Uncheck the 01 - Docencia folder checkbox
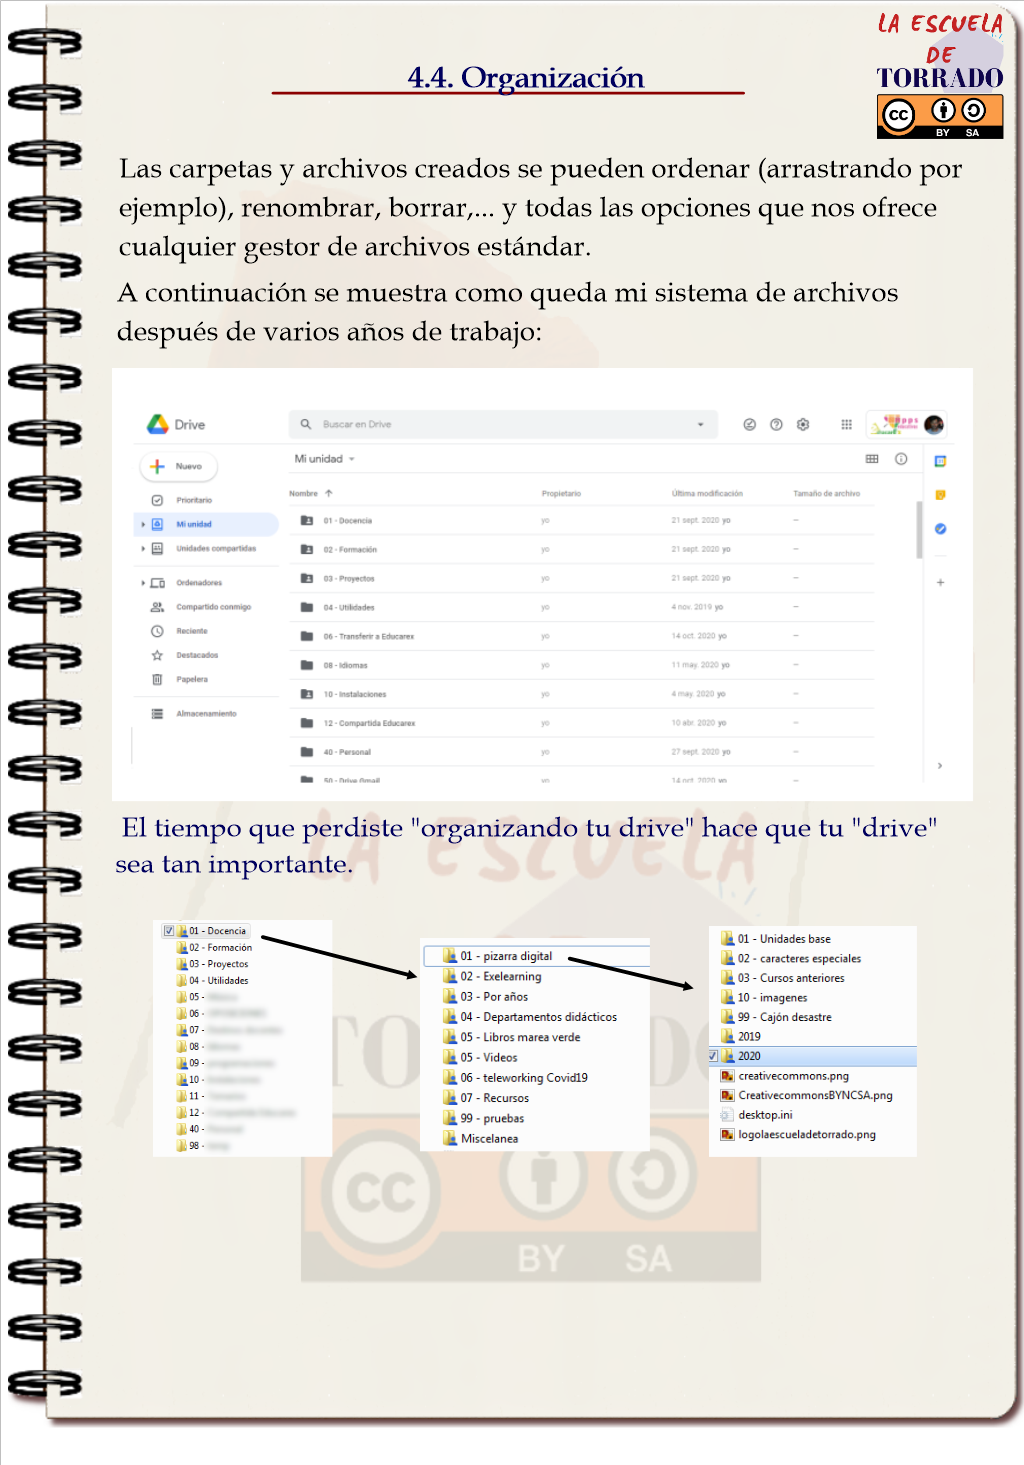The image size is (1024, 1465). click(169, 931)
